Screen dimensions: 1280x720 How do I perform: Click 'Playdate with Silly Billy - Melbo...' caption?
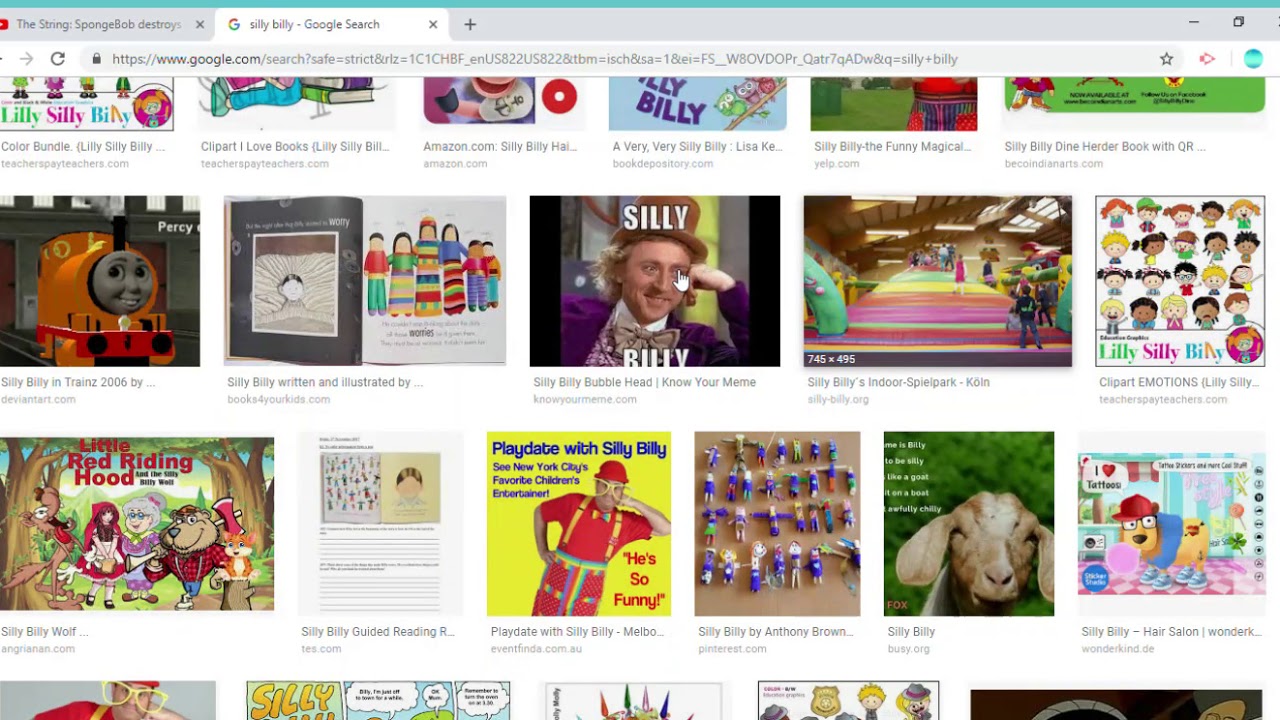[x=577, y=632]
